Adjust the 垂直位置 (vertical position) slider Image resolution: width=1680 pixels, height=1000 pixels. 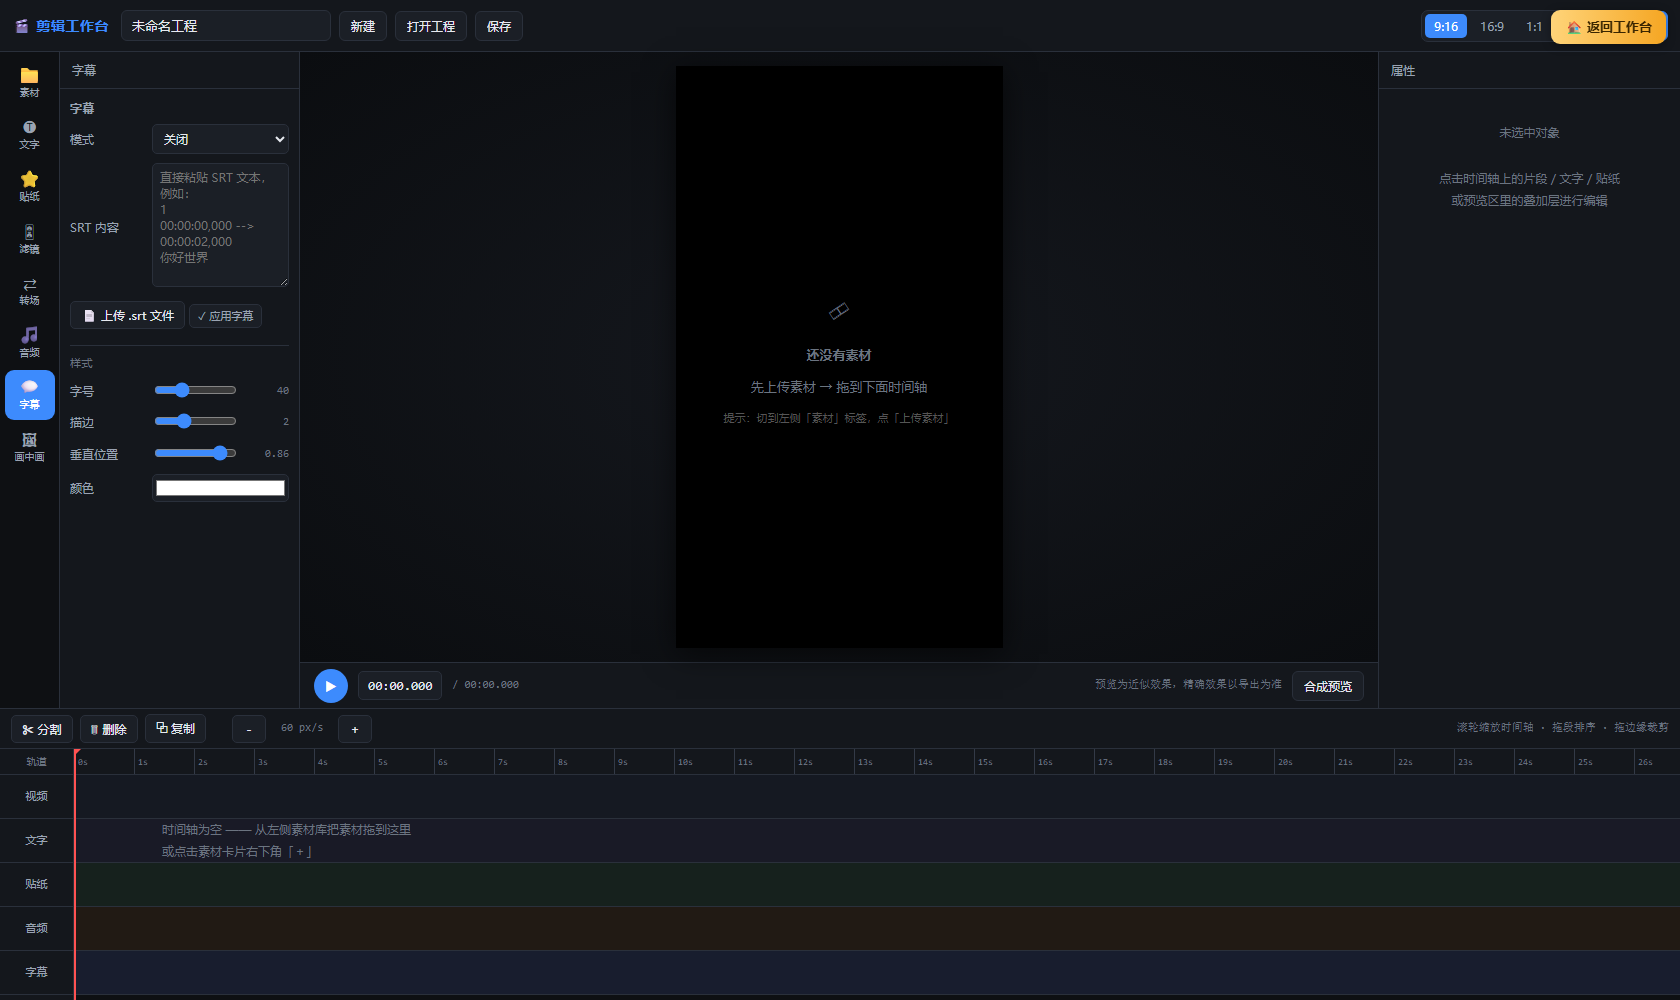(x=195, y=453)
